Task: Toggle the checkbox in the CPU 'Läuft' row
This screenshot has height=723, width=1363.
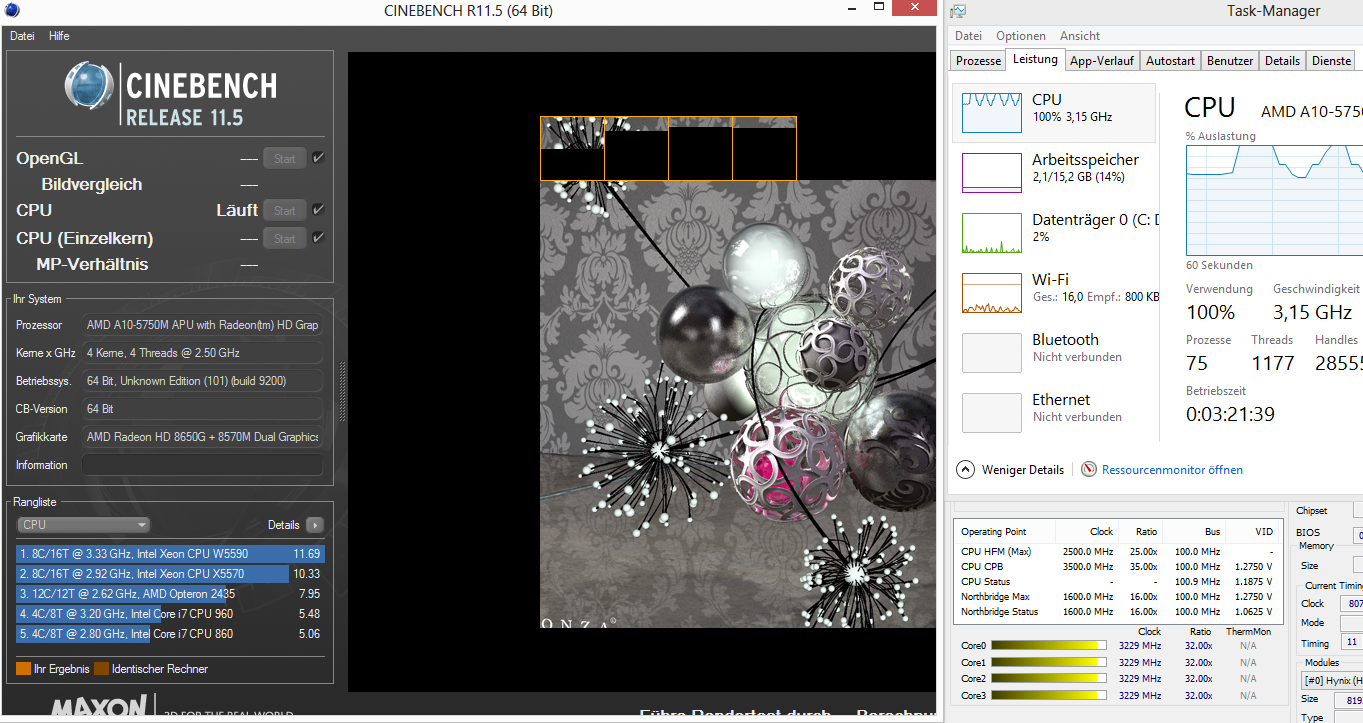Action: coord(318,210)
